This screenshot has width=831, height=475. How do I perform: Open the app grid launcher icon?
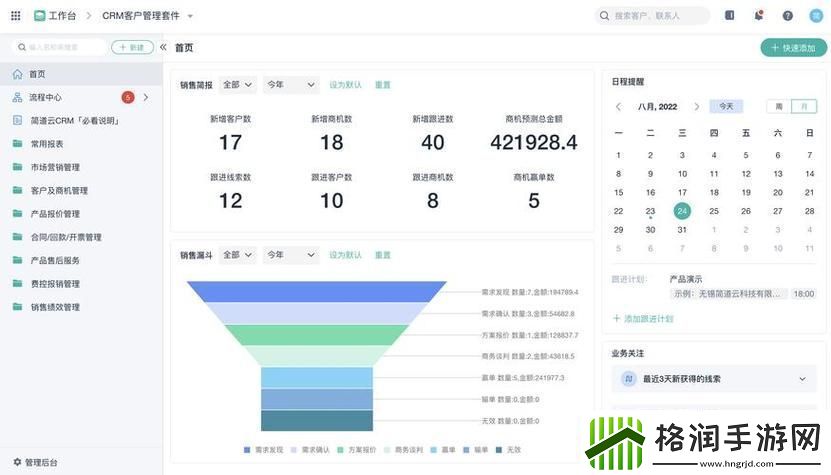(x=15, y=16)
